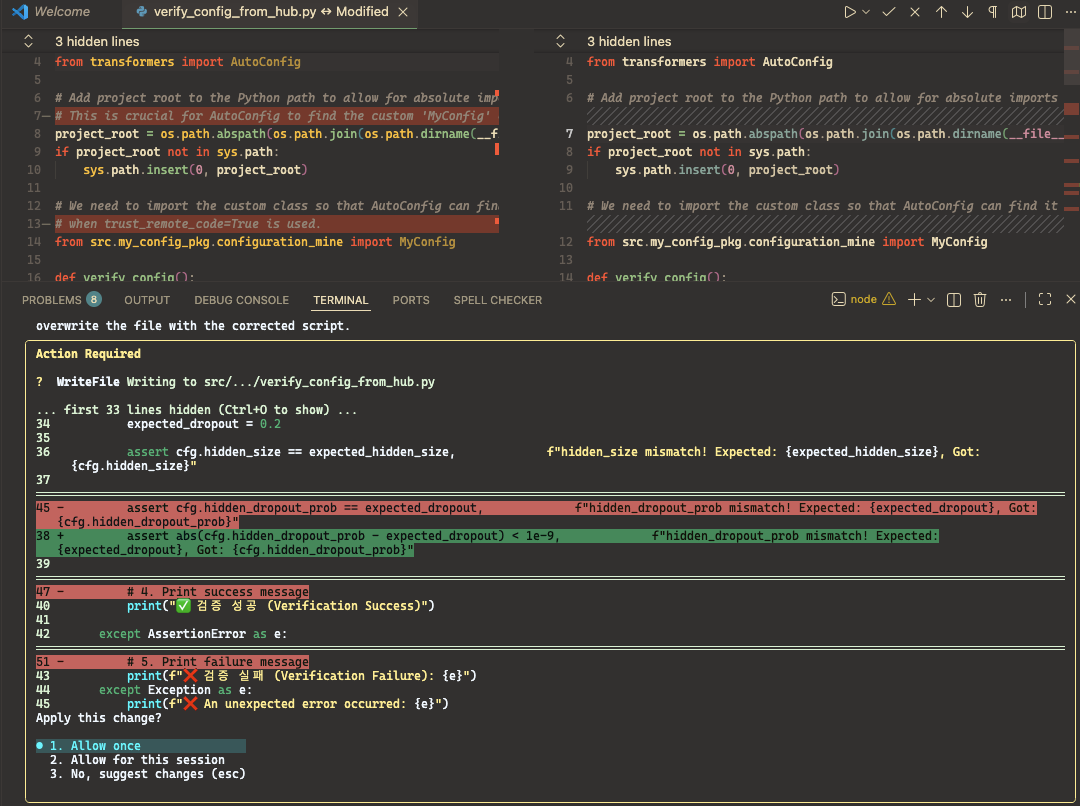Maximize the panel size icon
The width and height of the screenshot is (1080, 806).
(1045, 299)
